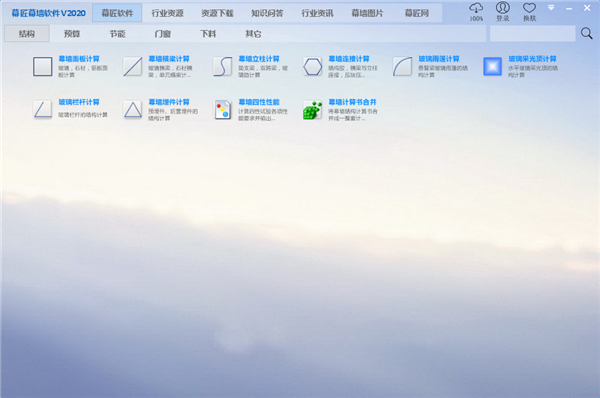Screen dimensions: 600x398
Task: Select the 结构 category tab
Action: point(27,34)
